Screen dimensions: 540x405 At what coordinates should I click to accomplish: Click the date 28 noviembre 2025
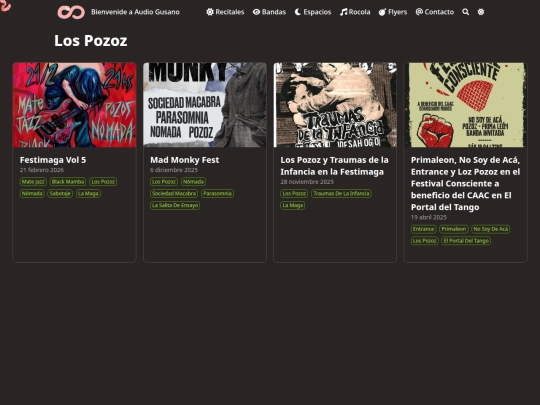307,182
